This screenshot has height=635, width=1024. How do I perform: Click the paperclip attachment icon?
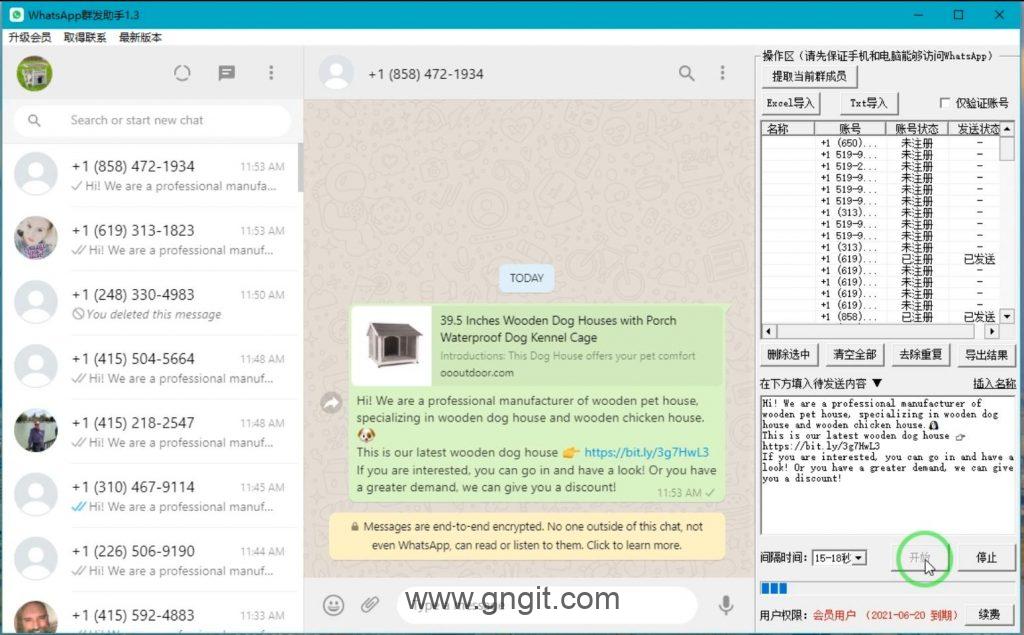(370, 604)
